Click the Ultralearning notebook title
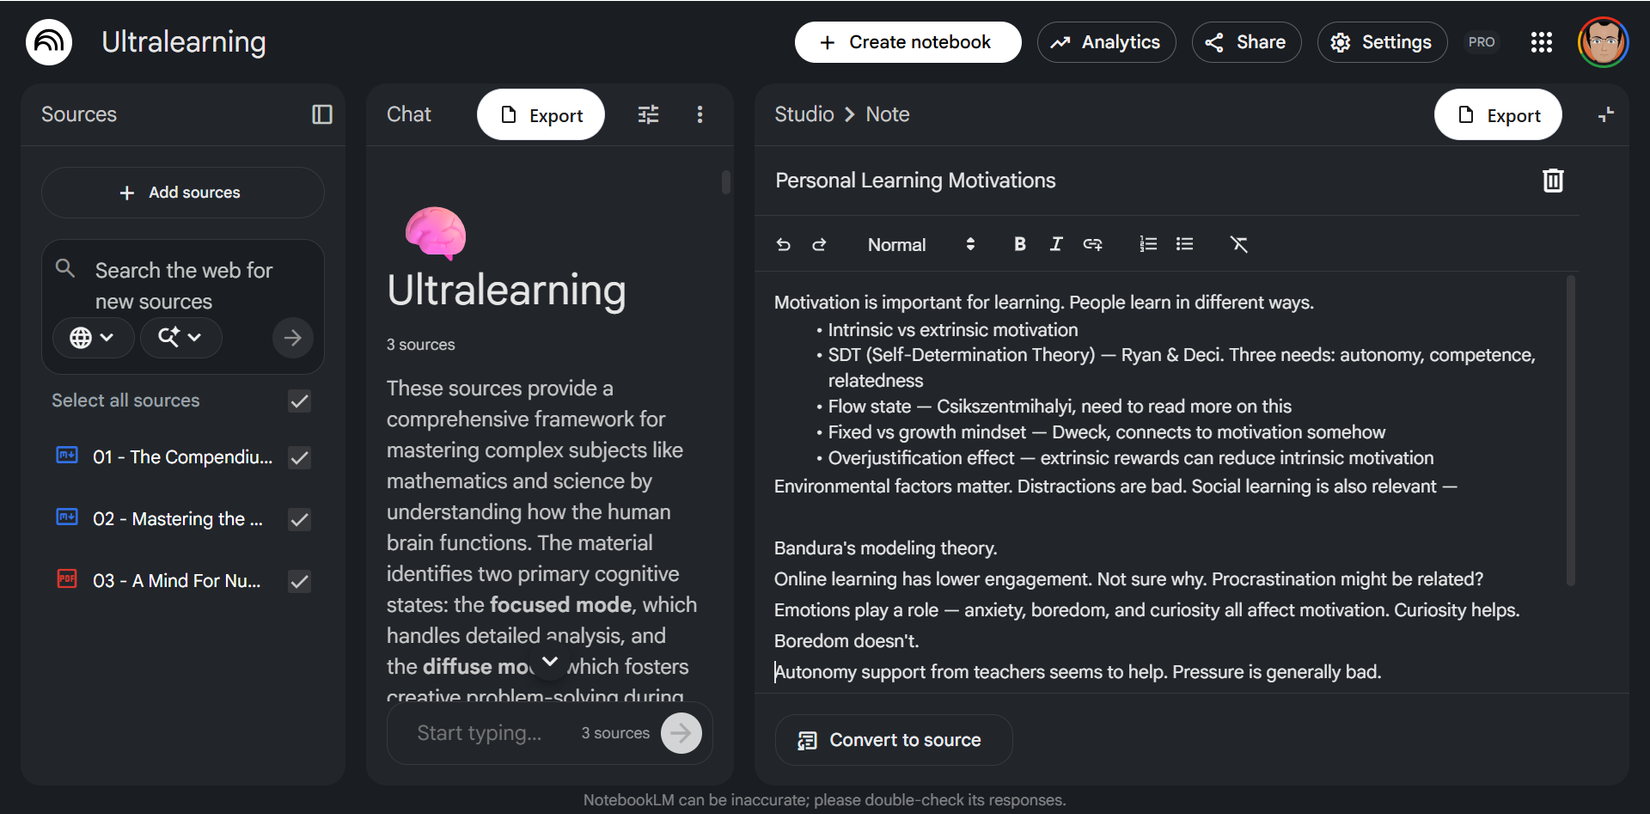1650x814 pixels. (x=184, y=42)
